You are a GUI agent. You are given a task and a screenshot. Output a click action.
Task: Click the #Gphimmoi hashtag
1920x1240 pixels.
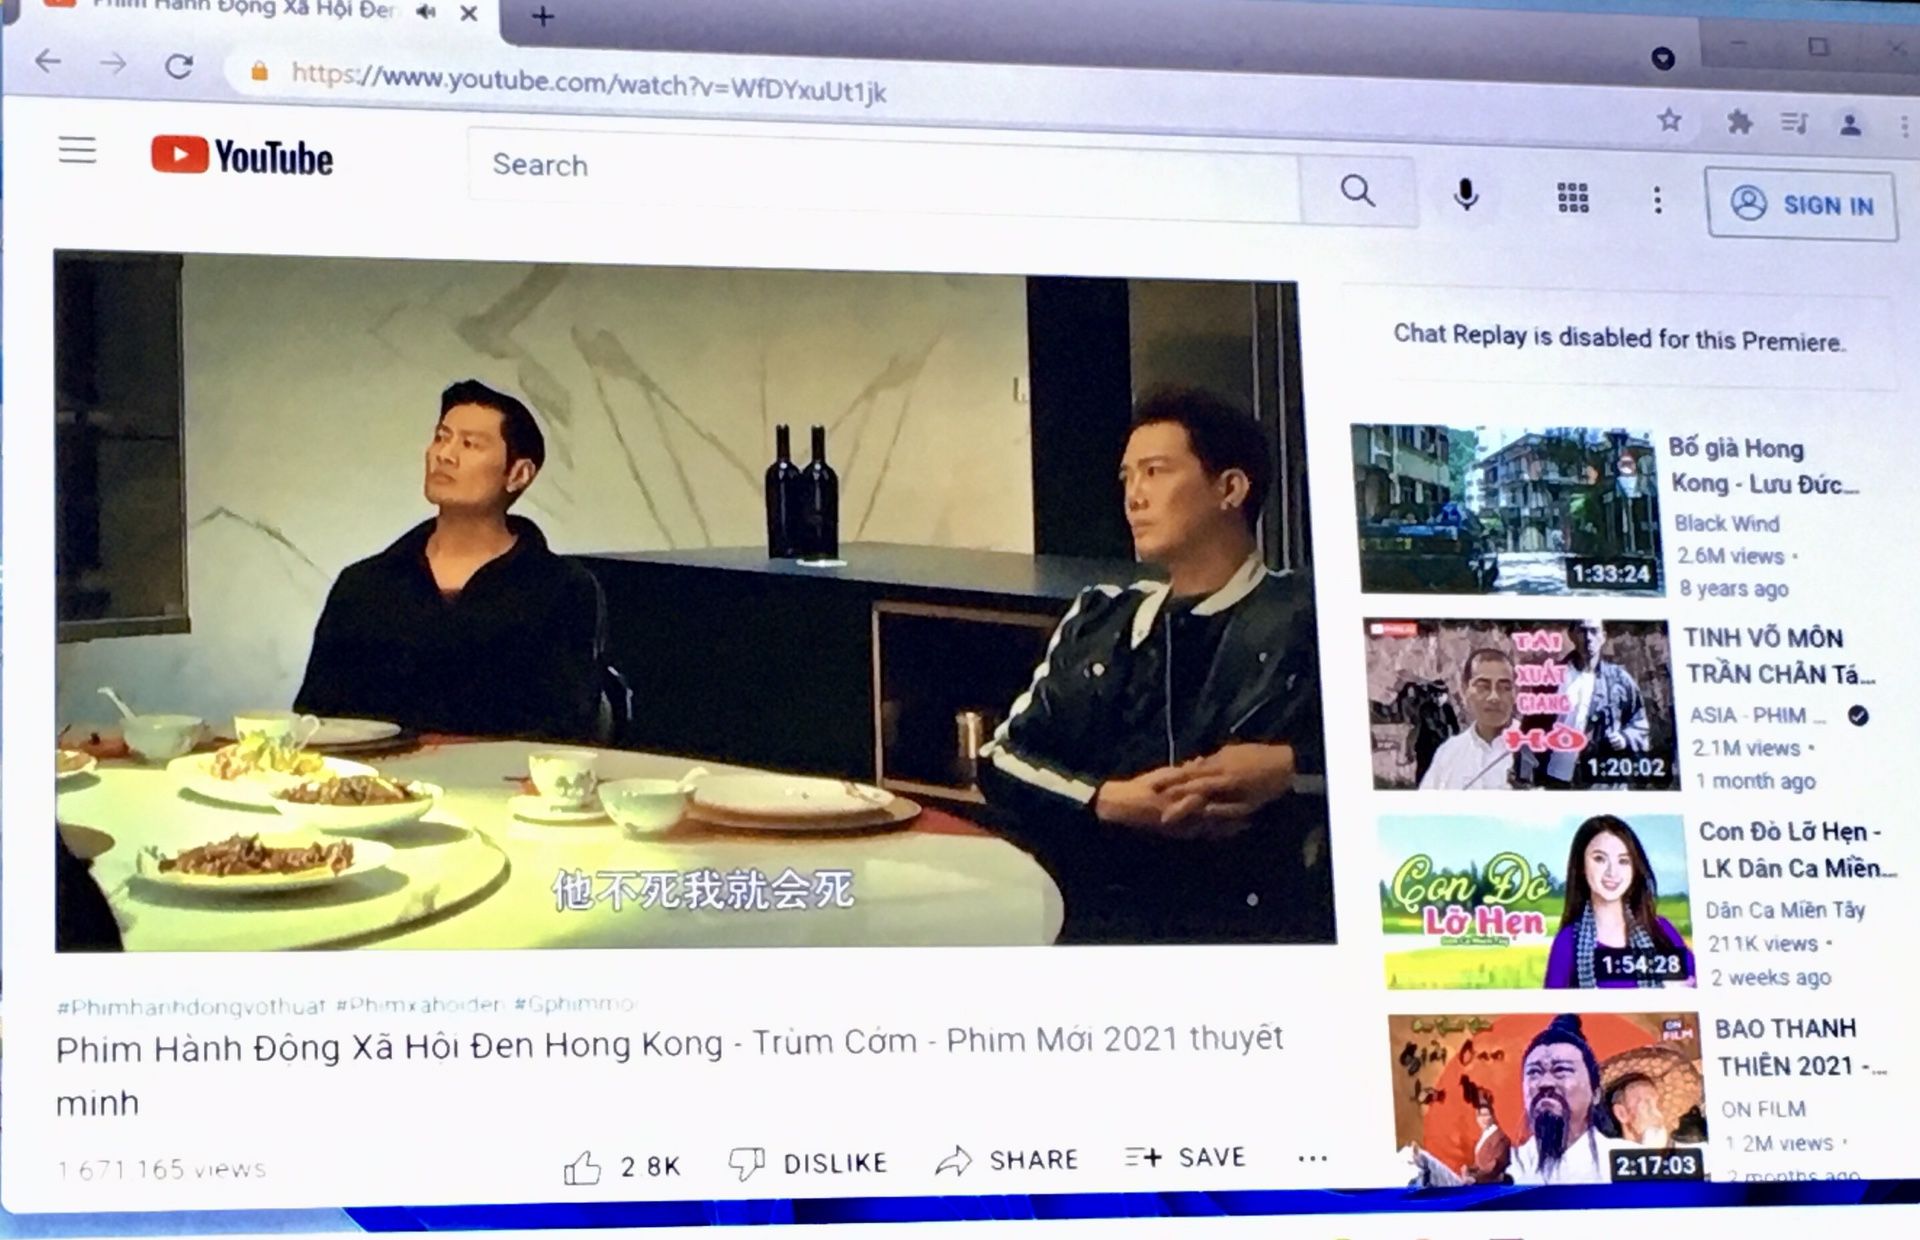coord(575,1003)
